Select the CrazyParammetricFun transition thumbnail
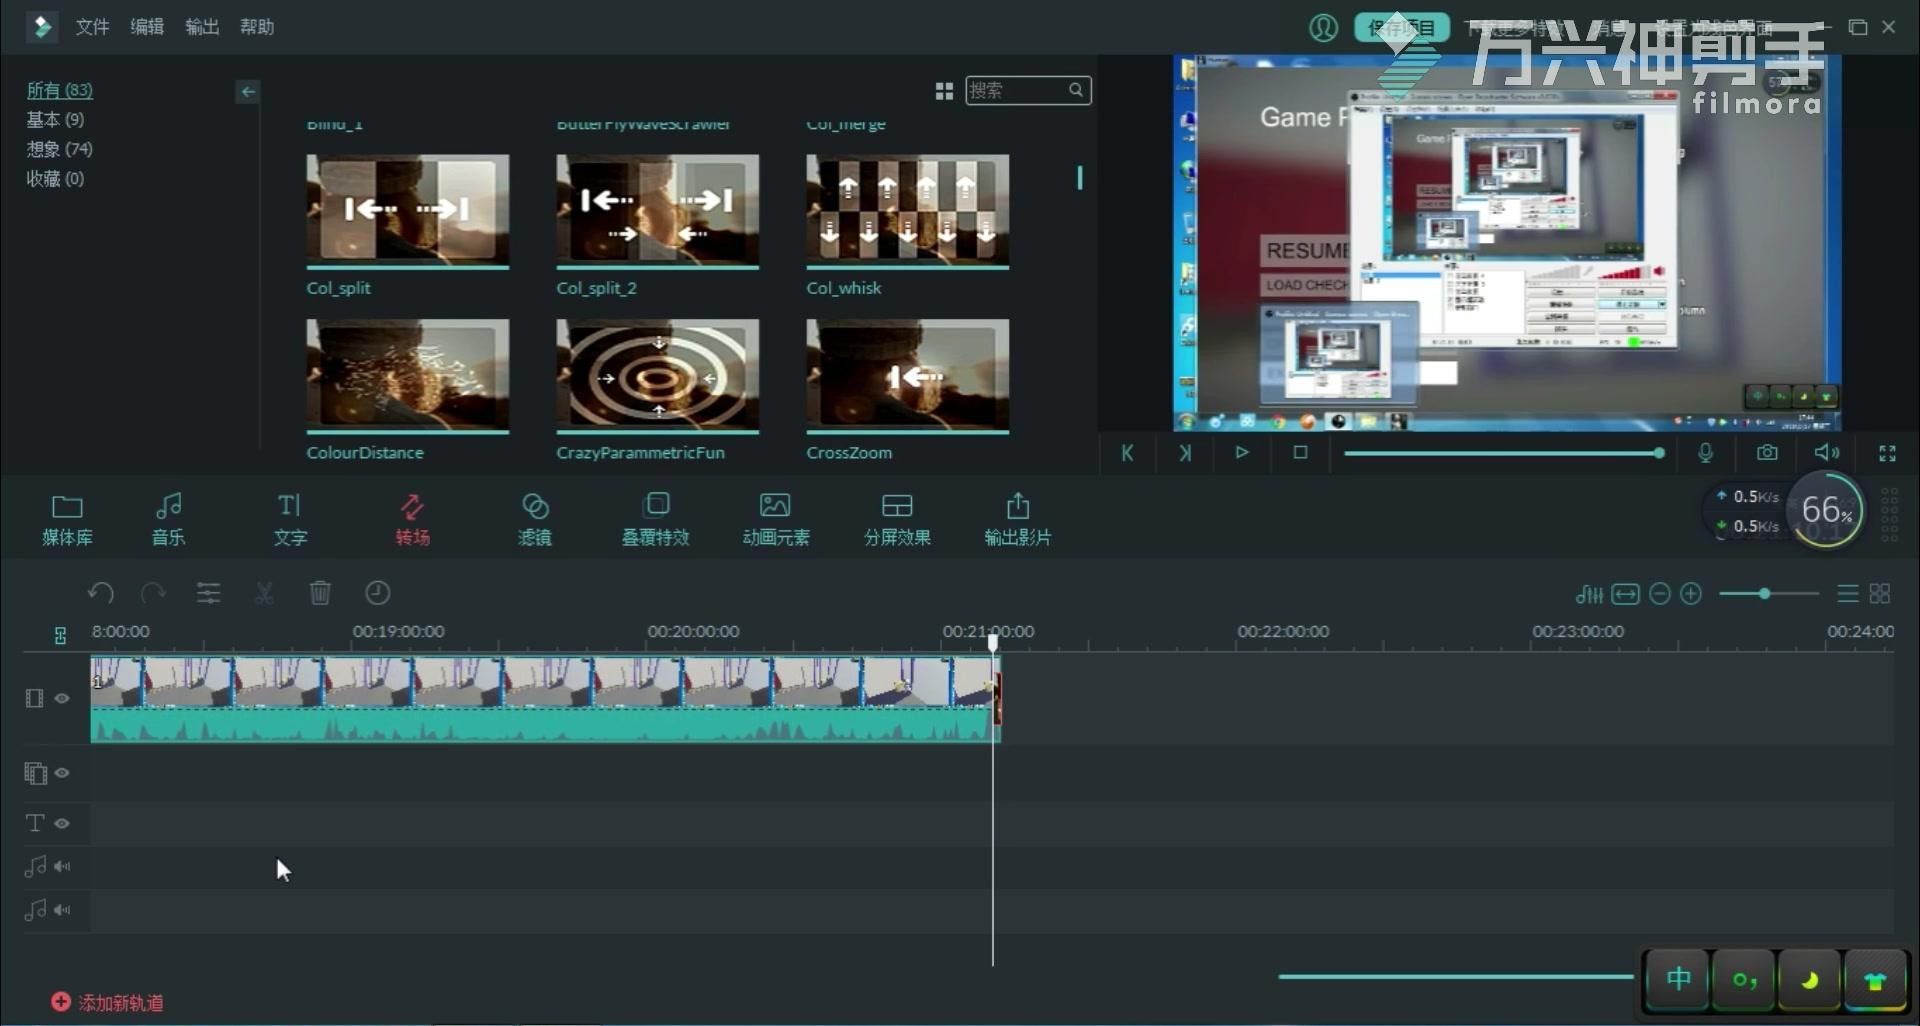 click(658, 376)
